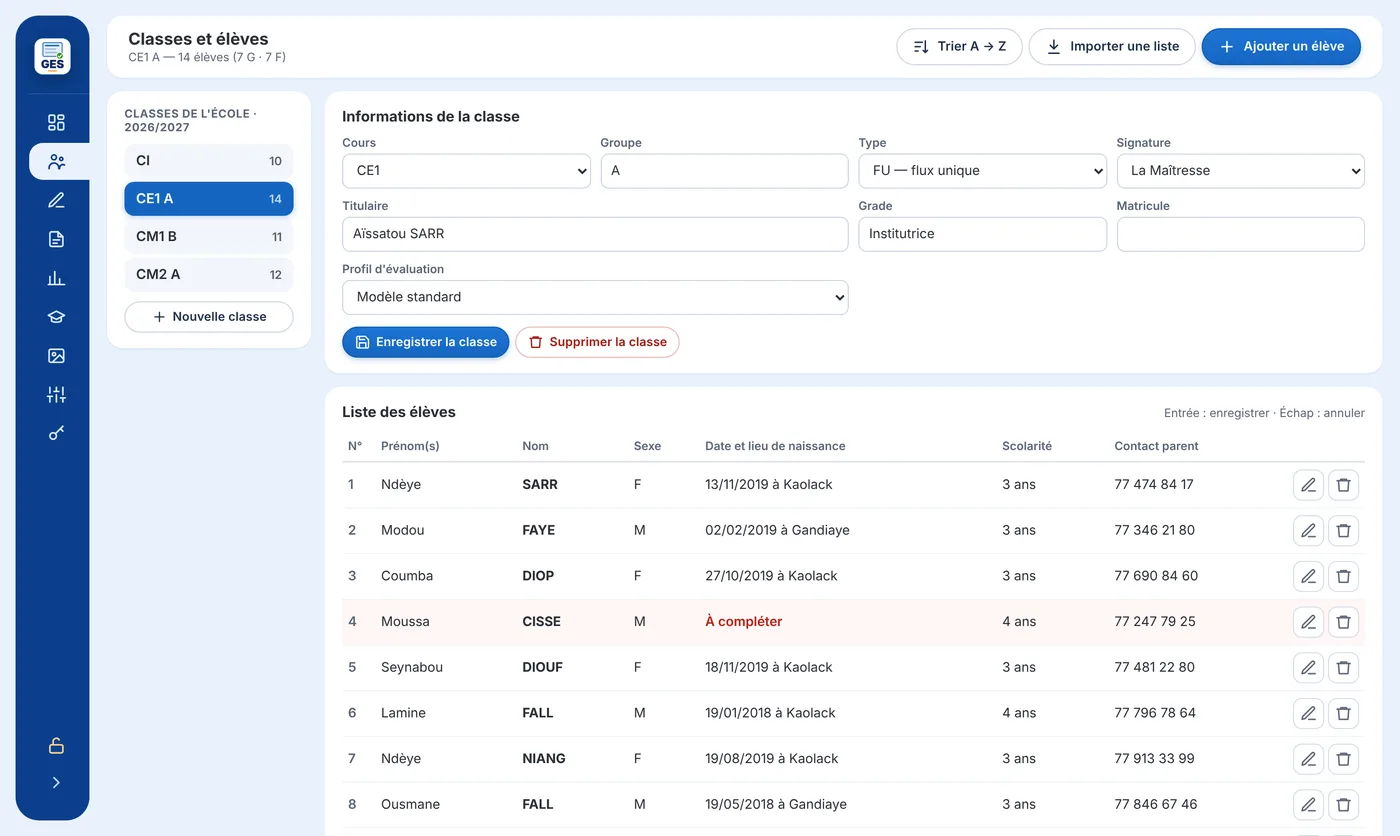Select the CI class in list

[x=209, y=161]
